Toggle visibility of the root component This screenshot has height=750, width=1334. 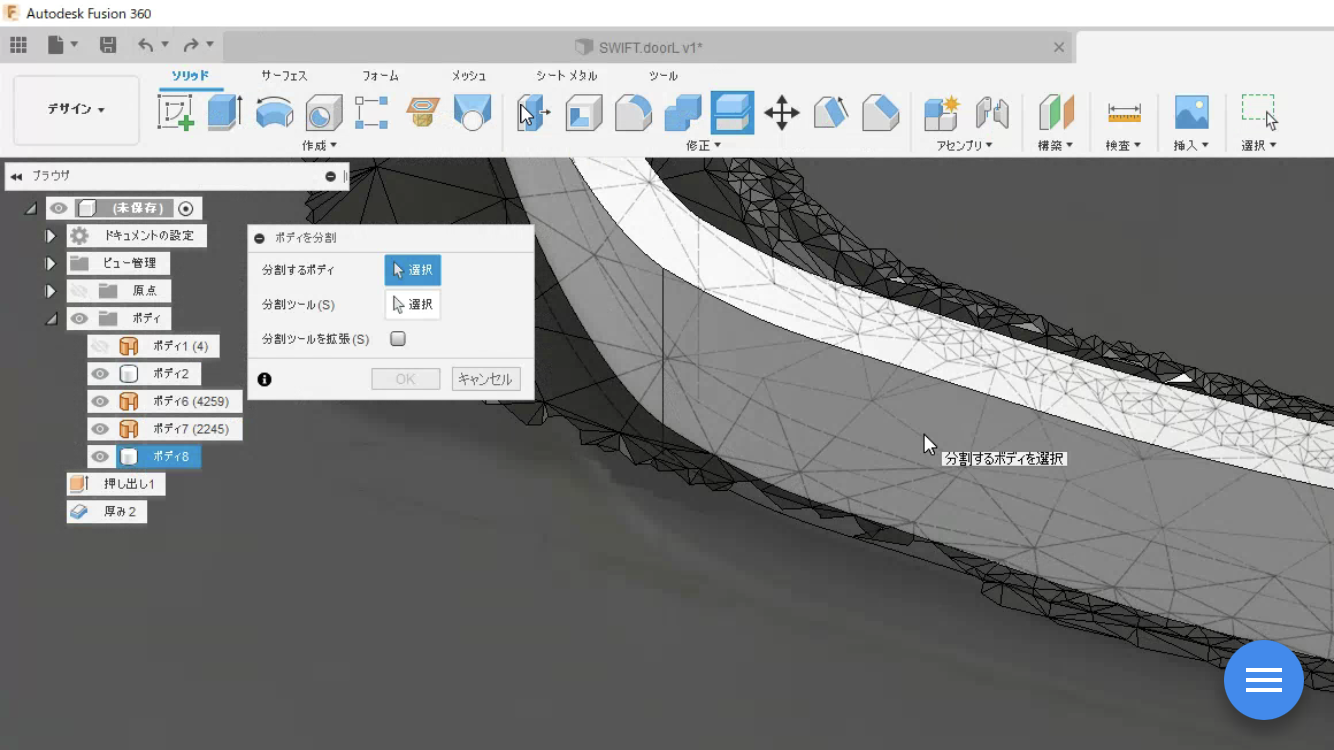[59, 208]
